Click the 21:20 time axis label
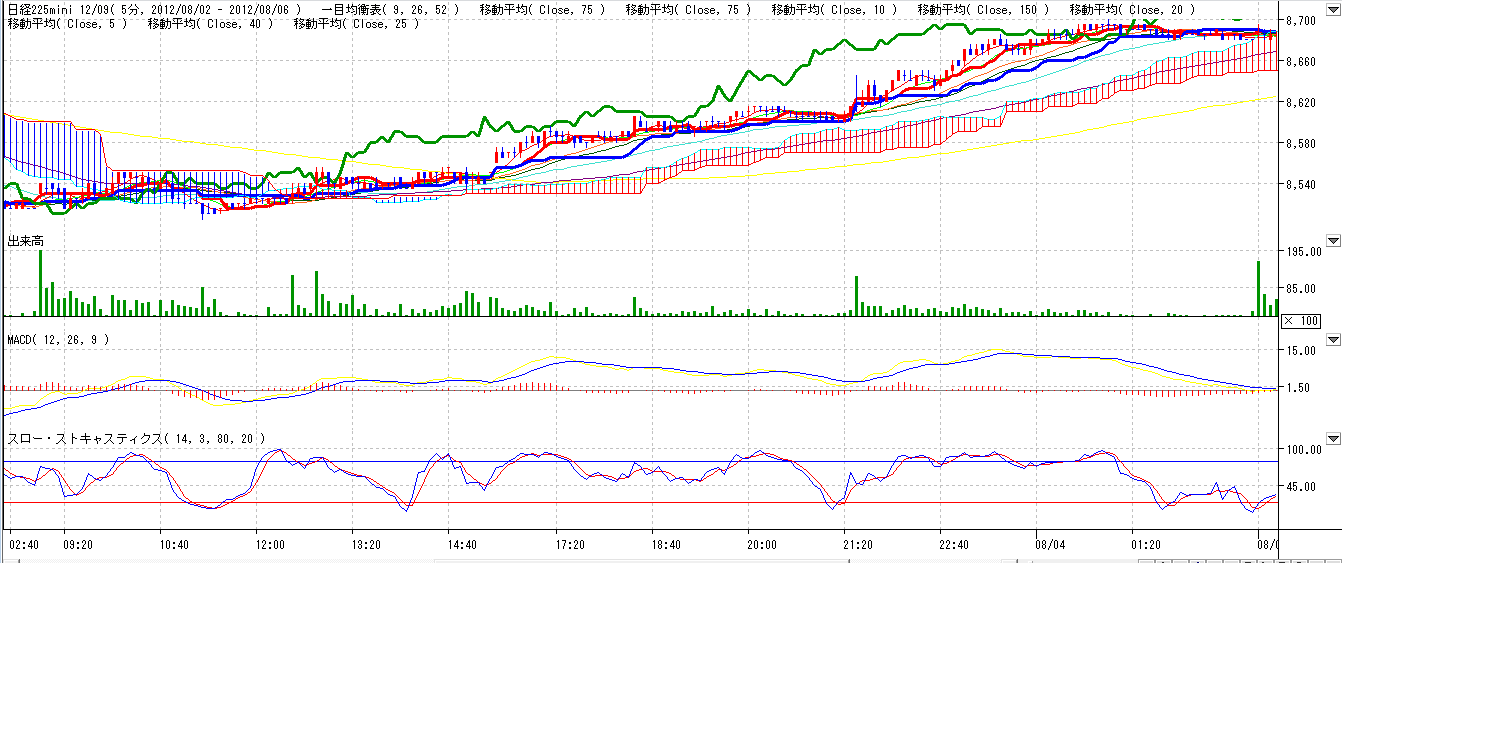Viewport: 1508px width, 732px height. click(x=858, y=545)
